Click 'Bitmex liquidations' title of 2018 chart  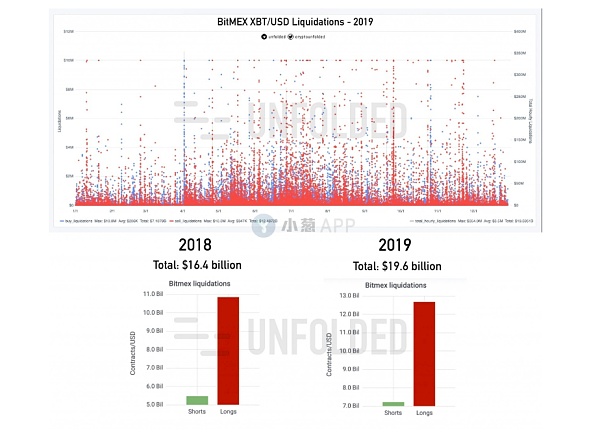click(x=199, y=283)
